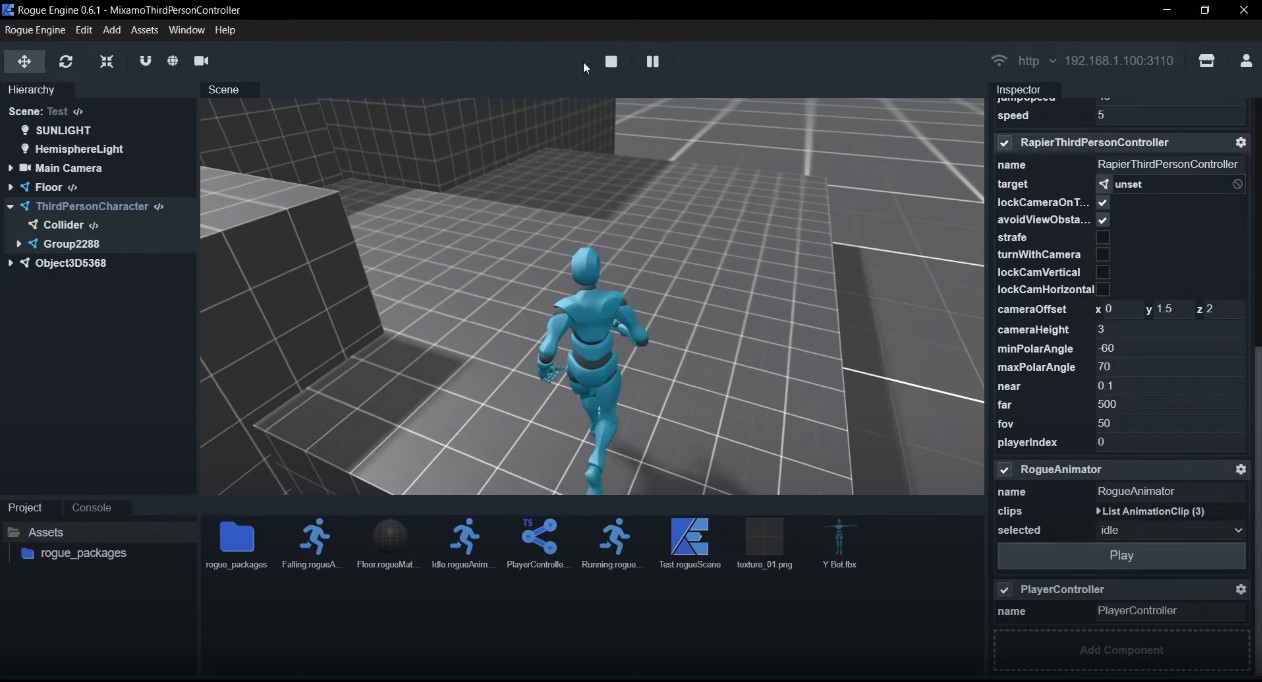The image size is (1262, 682).
Task: Expand the Group2288 tree item
Action: click(18, 244)
